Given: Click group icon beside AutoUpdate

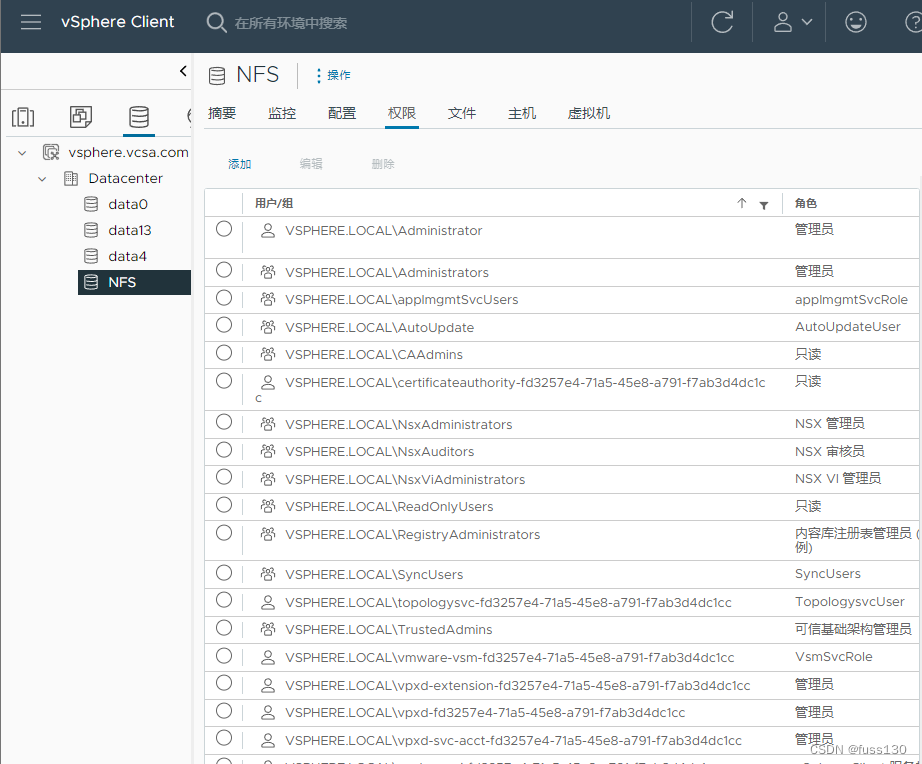Looking at the screenshot, I should (x=268, y=327).
